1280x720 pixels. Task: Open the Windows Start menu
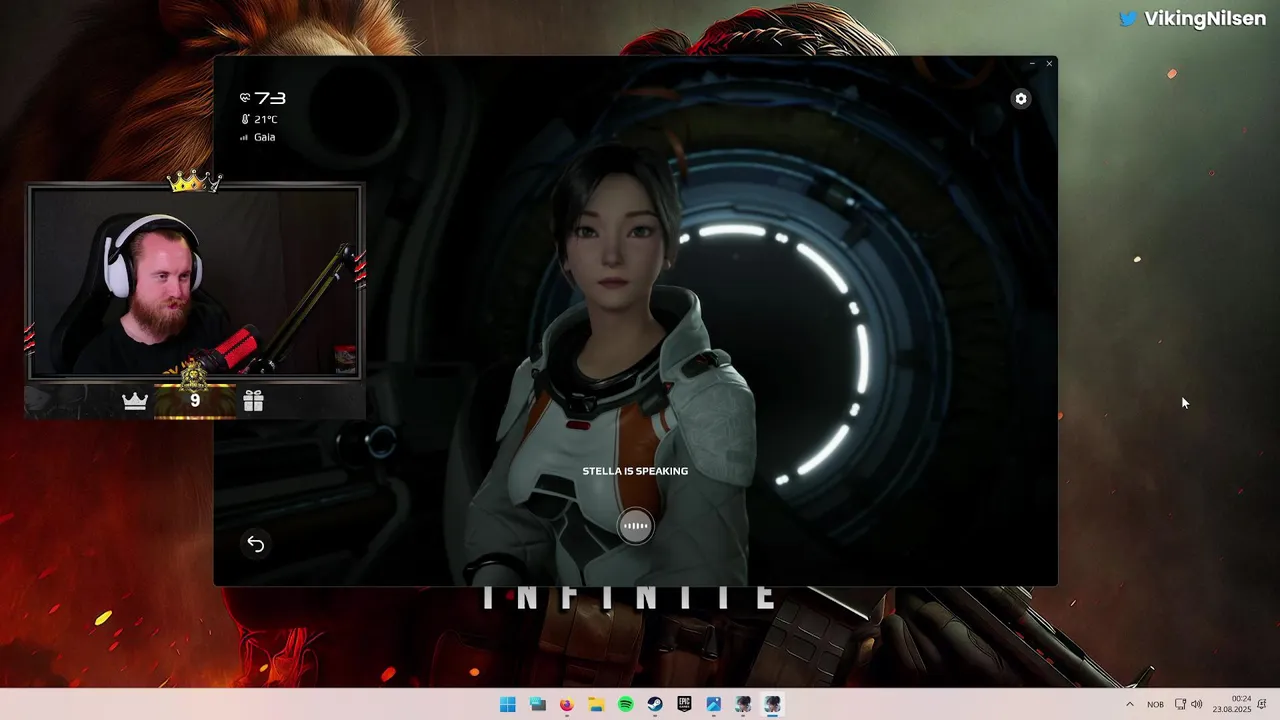coord(508,705)
